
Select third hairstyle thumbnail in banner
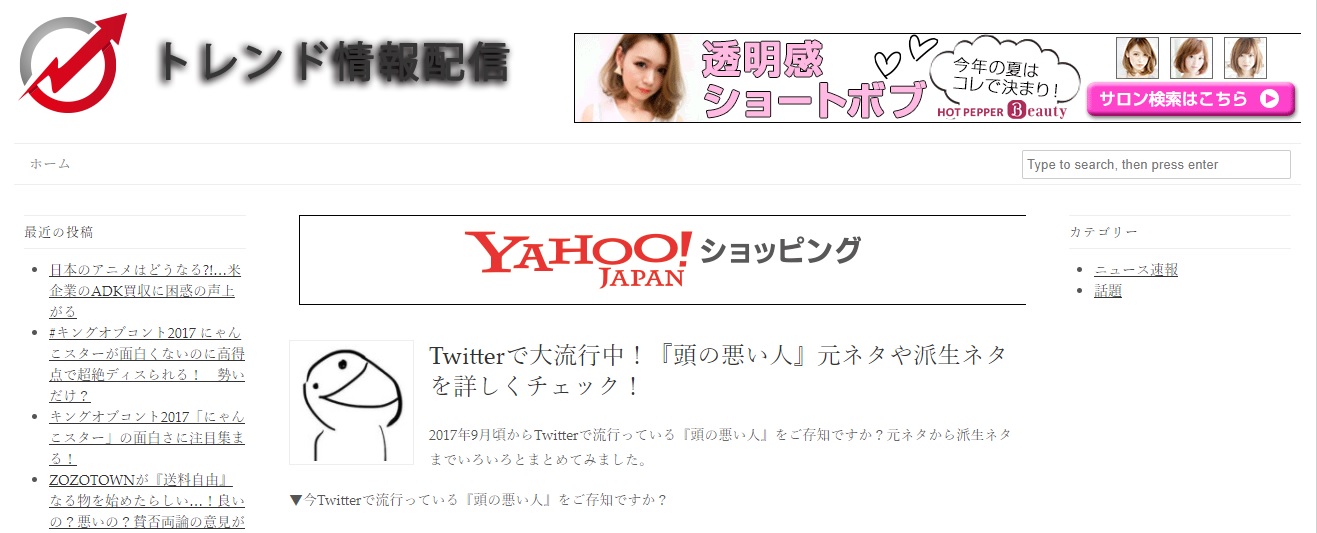point(1245,58)
